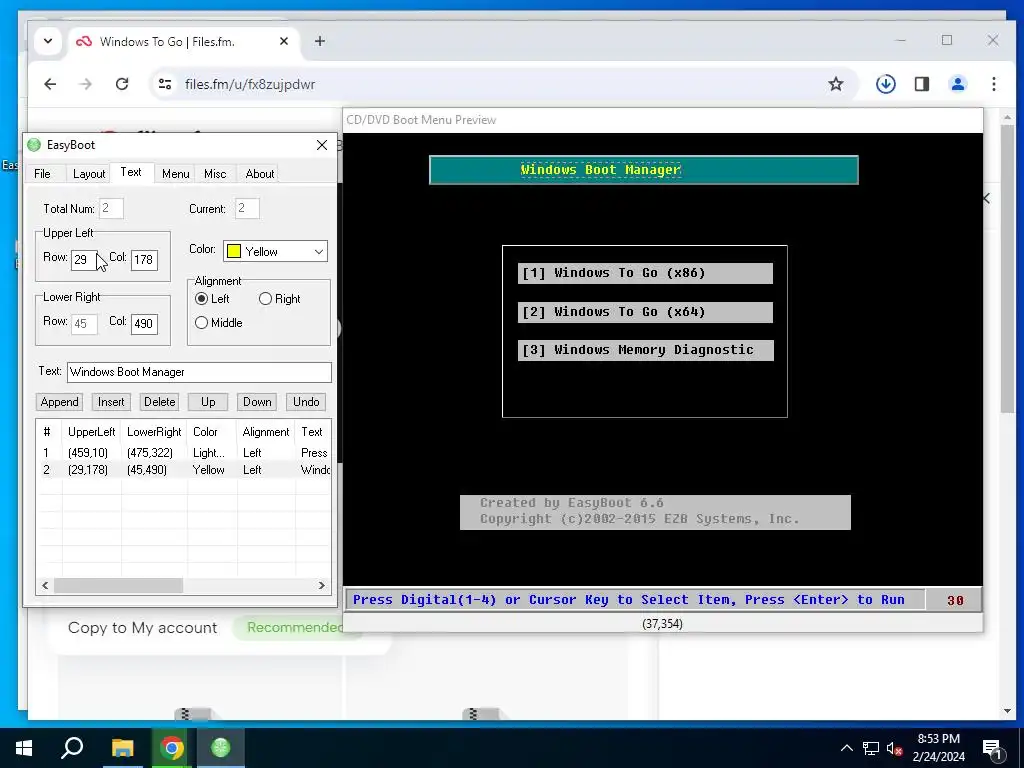Click the Alignment column header
The image size is (1024, 768).
click(x=266, y=432)
